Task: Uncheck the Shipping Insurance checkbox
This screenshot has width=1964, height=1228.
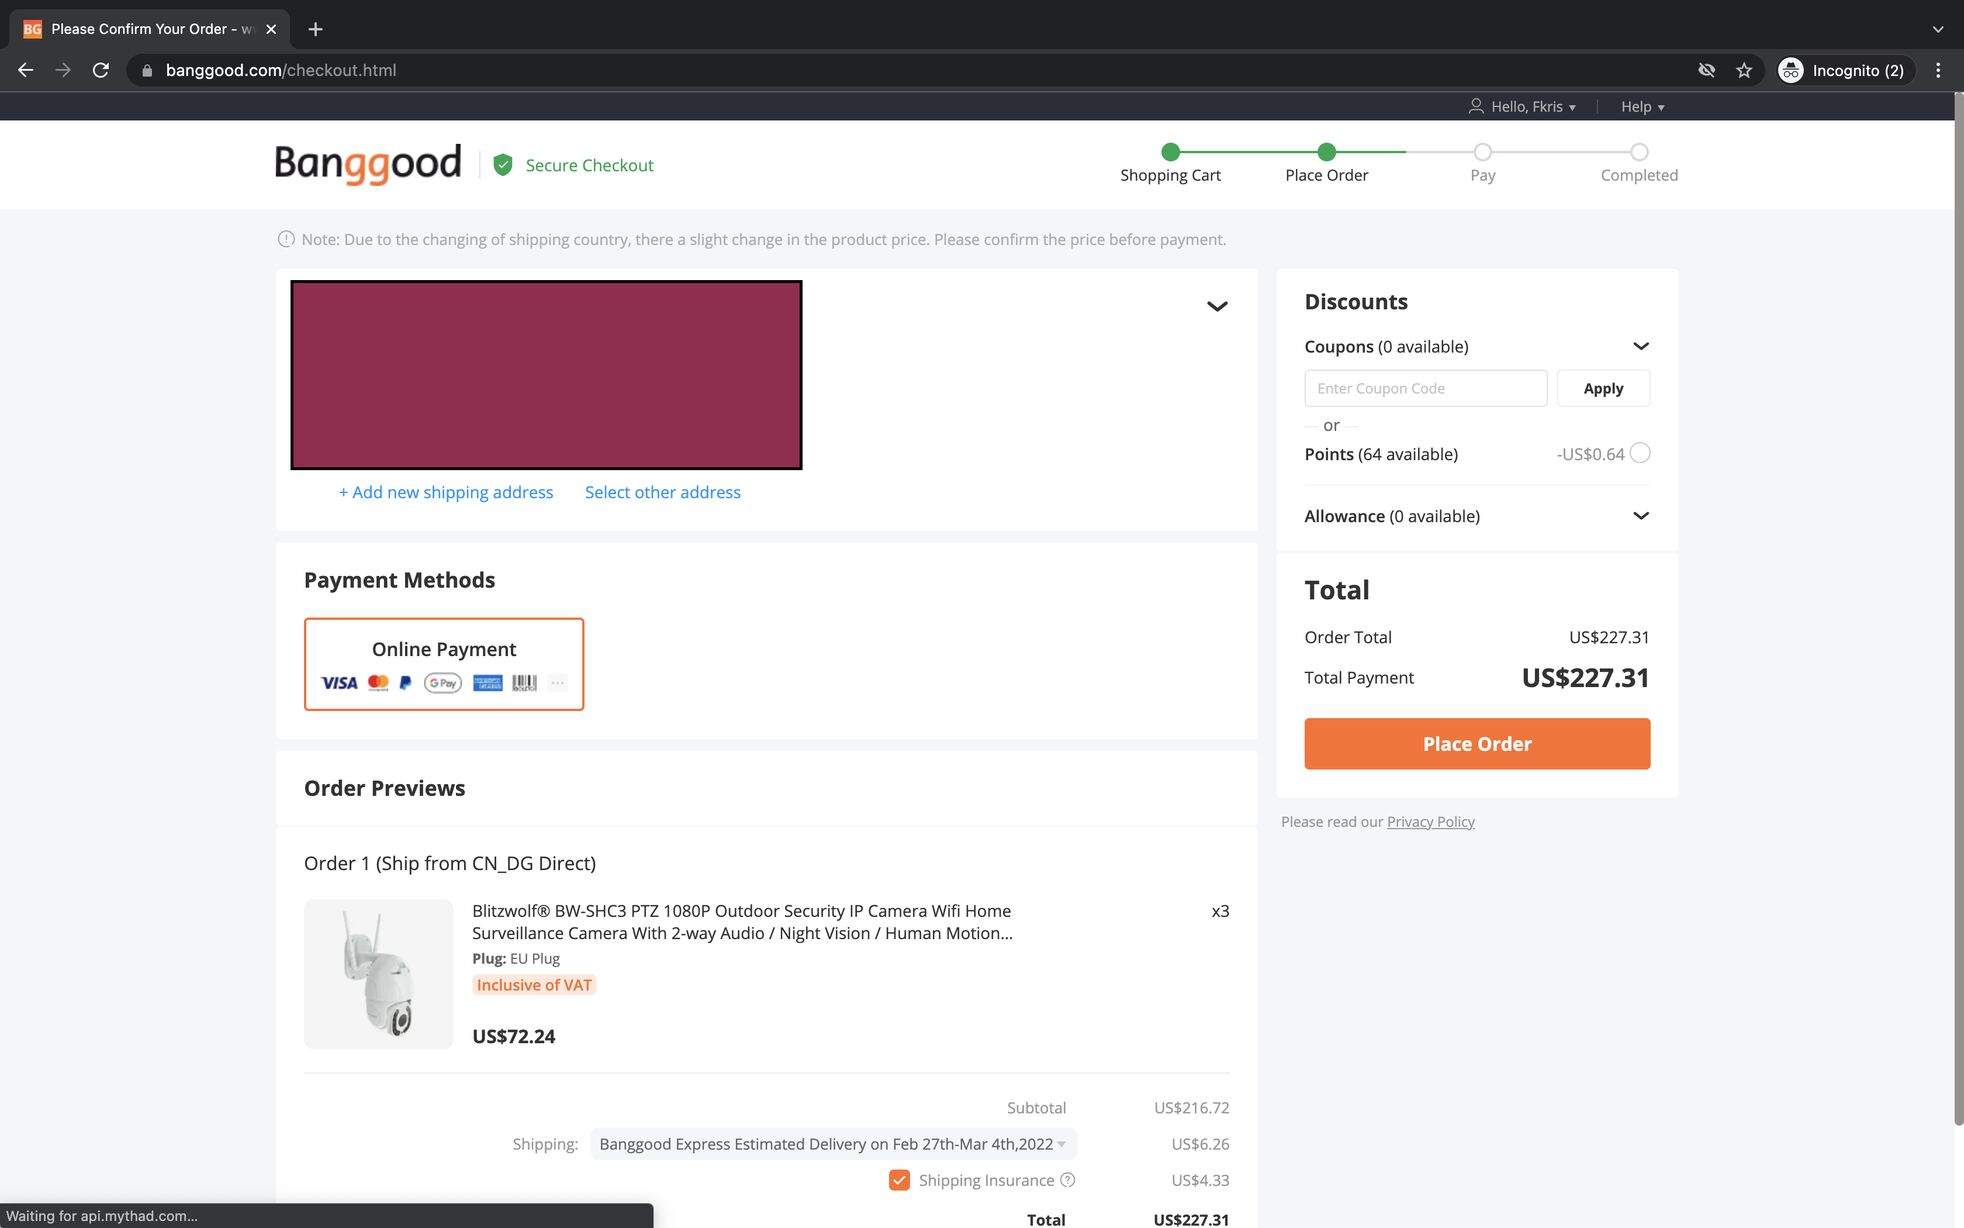Action: (x=899, y=1180)
